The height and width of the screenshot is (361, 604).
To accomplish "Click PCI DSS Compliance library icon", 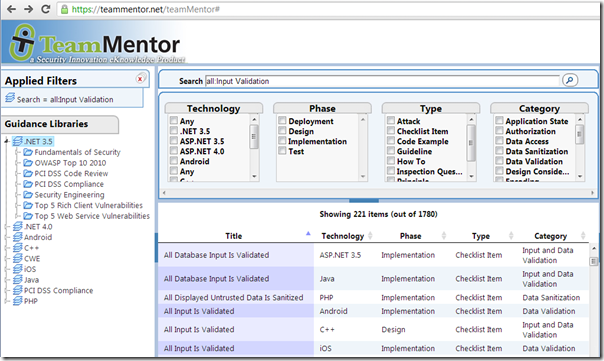I will (18, 290).
